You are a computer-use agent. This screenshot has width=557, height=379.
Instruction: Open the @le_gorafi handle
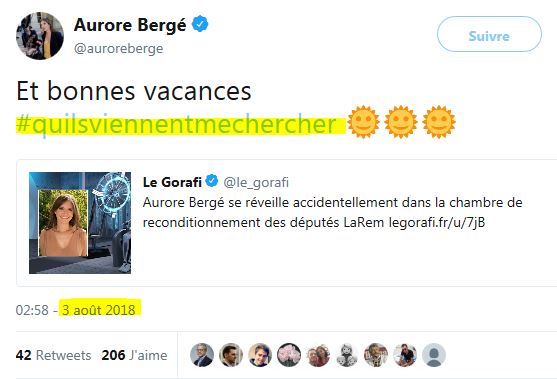(256, 182)
